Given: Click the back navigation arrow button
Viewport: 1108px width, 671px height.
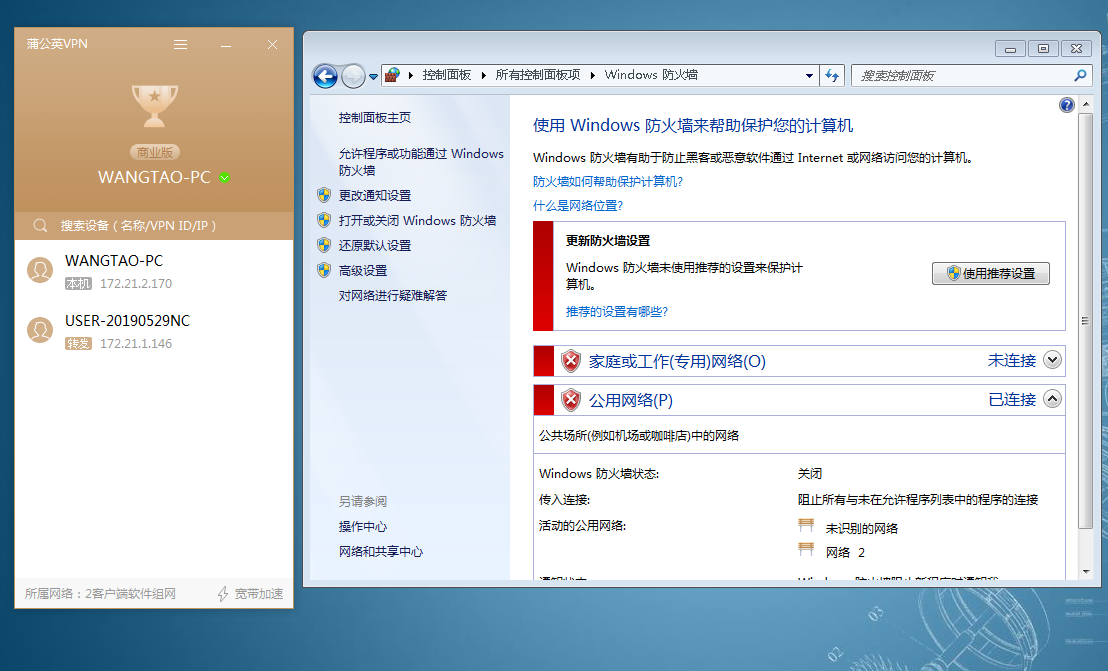Looking at the screenshot, I should tap(325, 75).
